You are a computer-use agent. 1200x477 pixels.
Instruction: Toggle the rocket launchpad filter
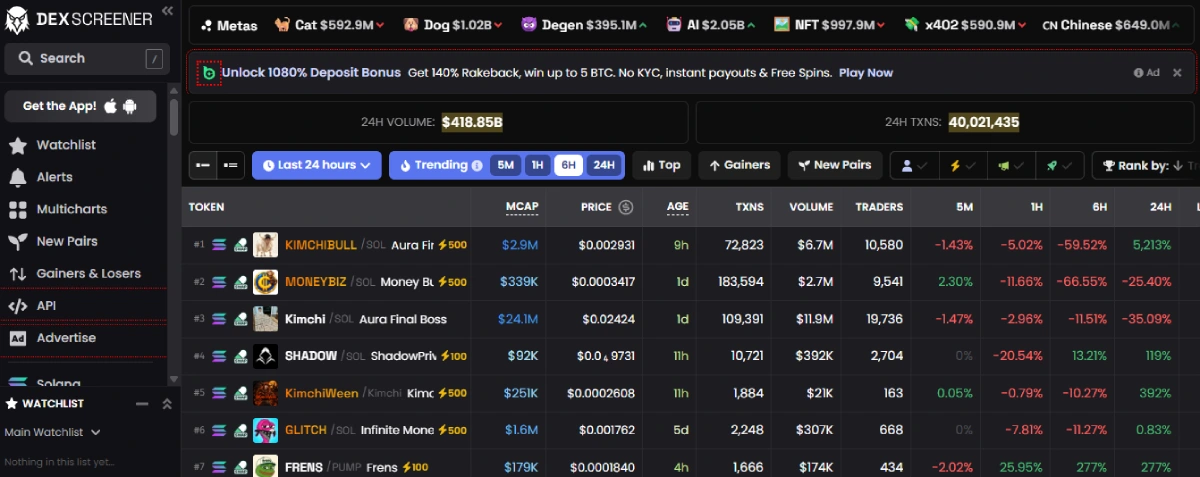[1060, 165]
